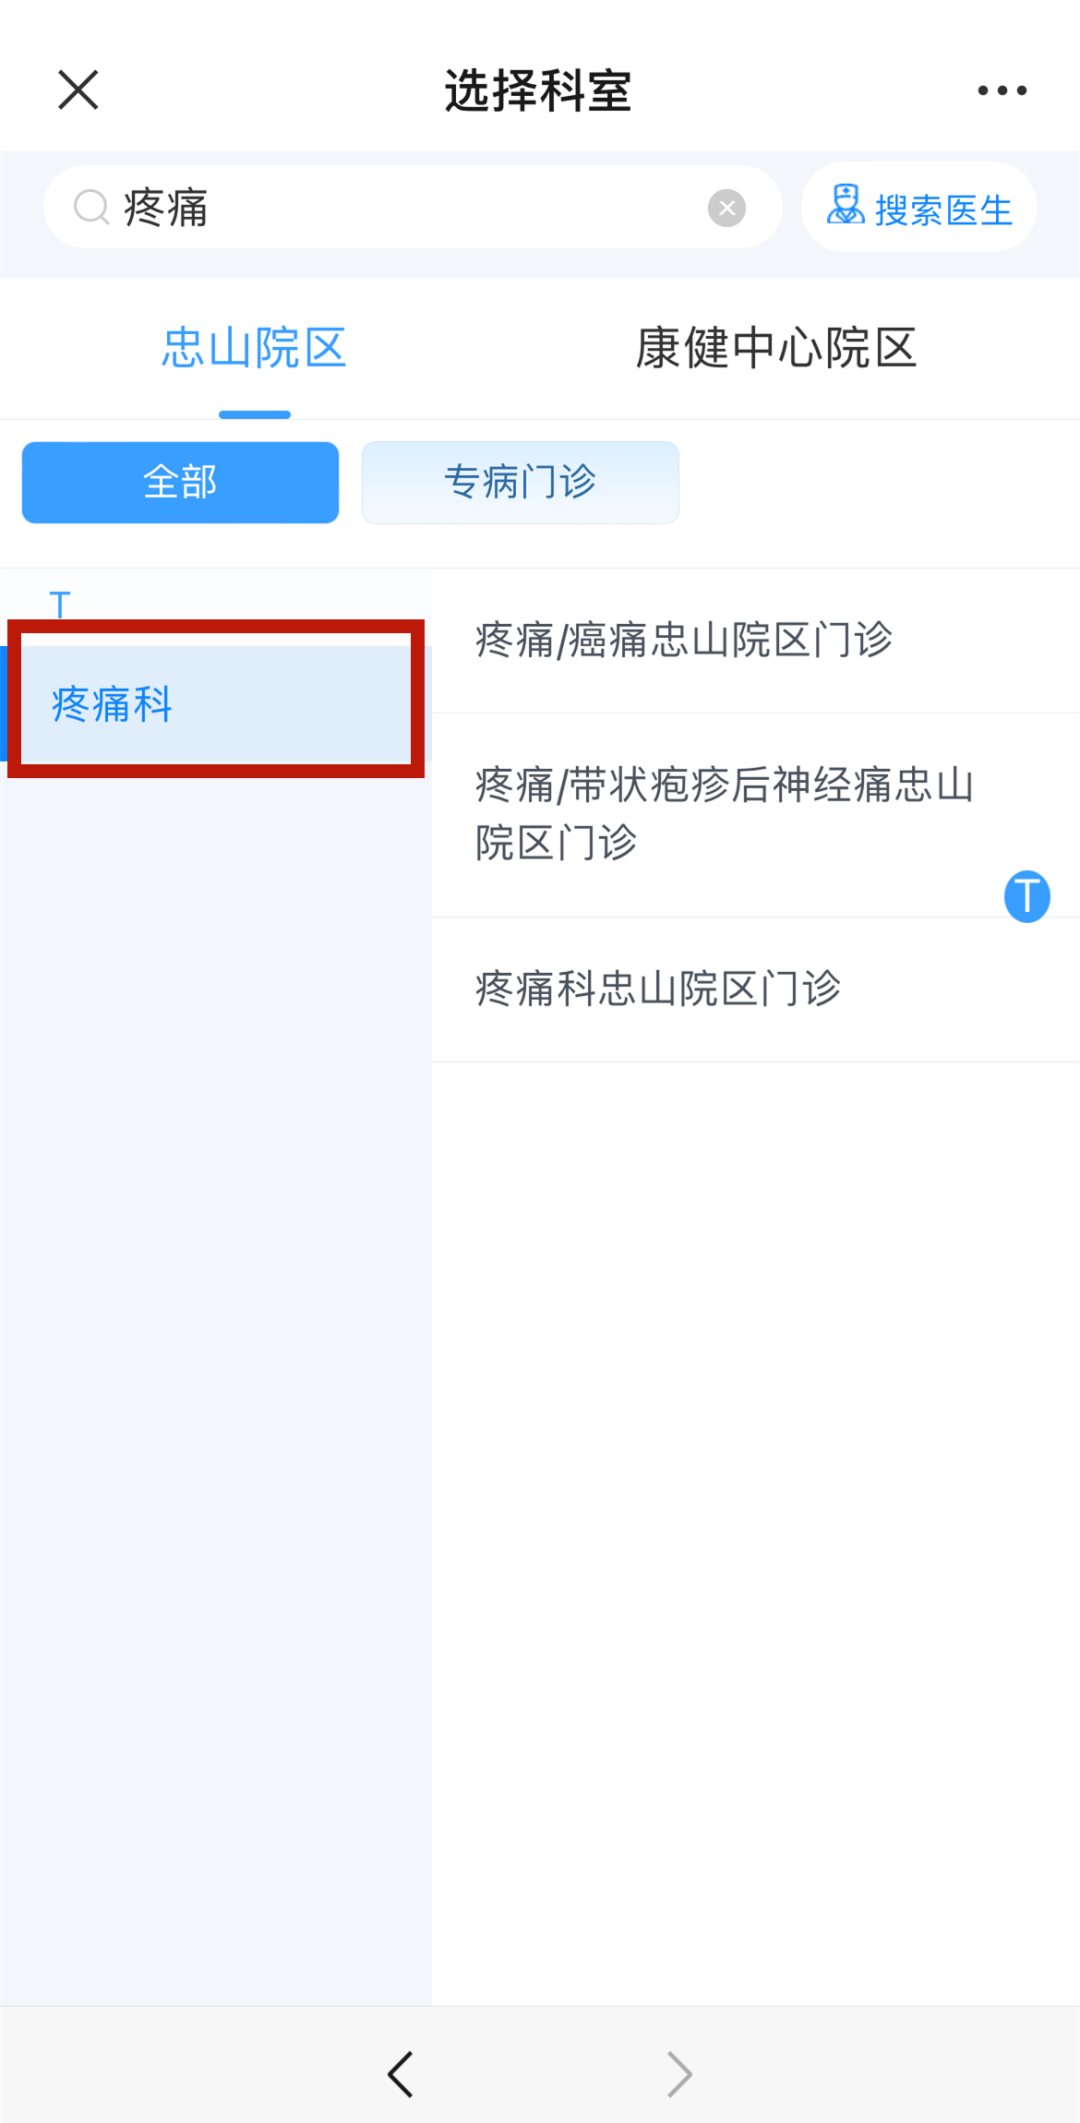Open 疼痛/带状疱疹后神经痛忠山院区门诊
The image size is (1080, 2123).
756,814
